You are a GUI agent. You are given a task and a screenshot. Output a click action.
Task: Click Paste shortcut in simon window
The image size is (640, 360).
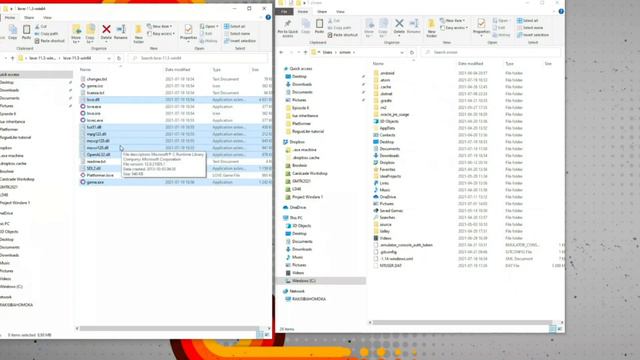[342, 35]
